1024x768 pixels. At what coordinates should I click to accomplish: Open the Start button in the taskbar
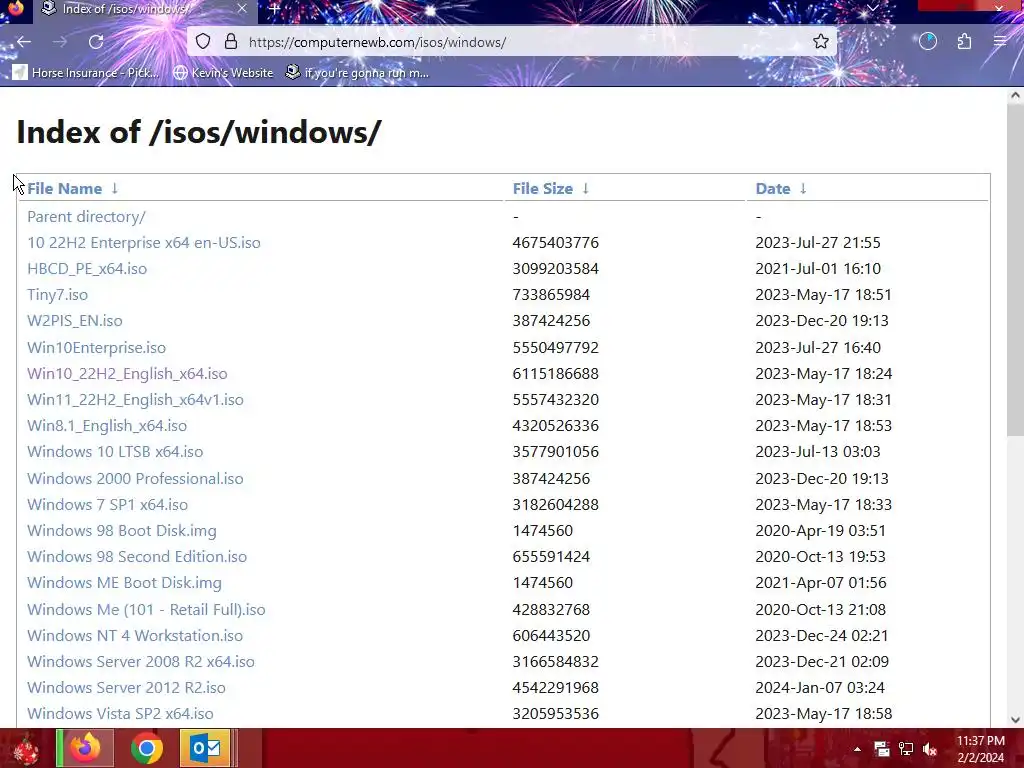[25, 748]
